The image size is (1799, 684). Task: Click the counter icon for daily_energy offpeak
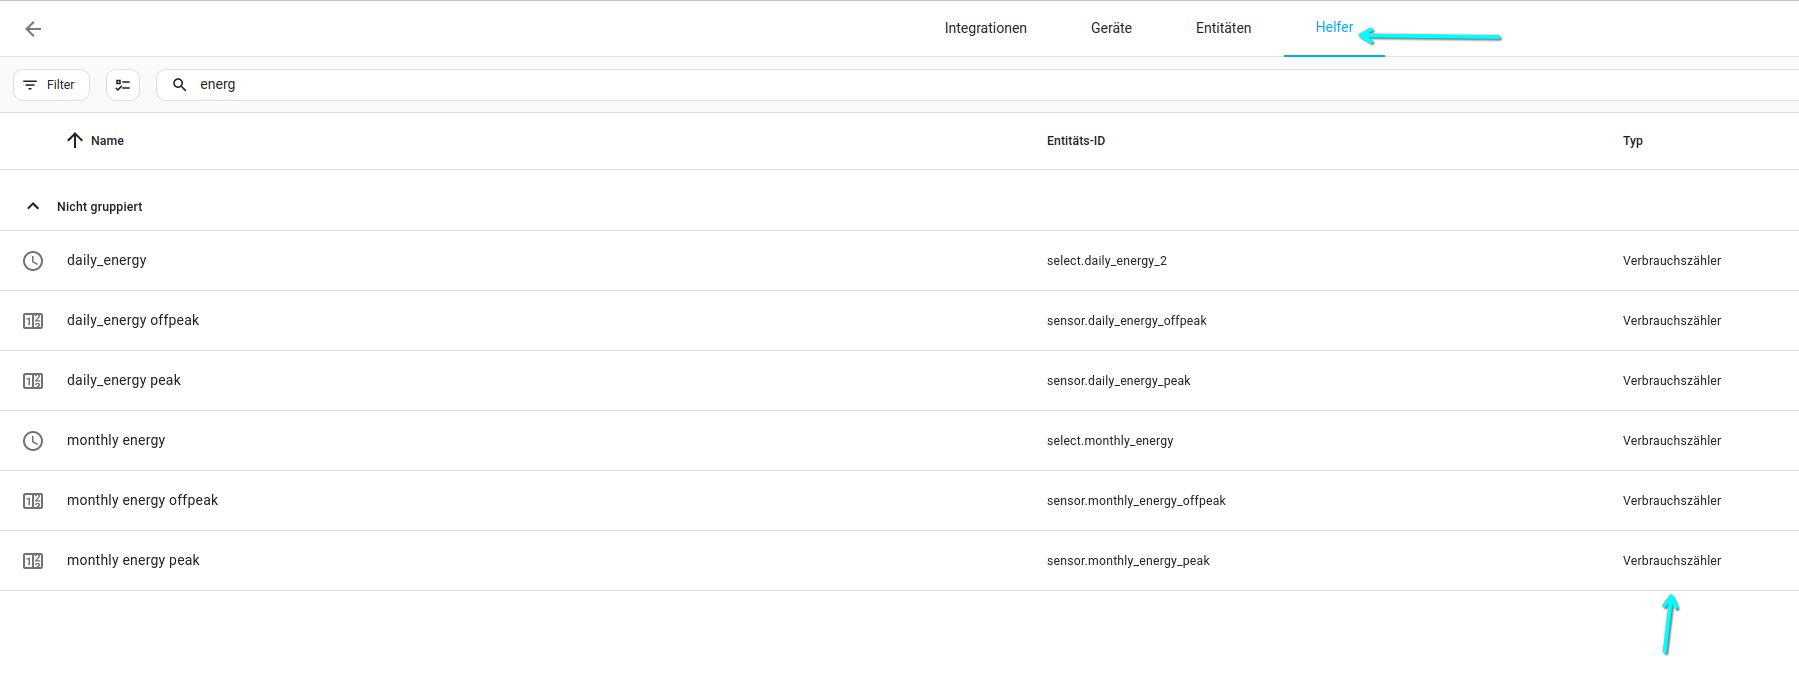(33, 321)
